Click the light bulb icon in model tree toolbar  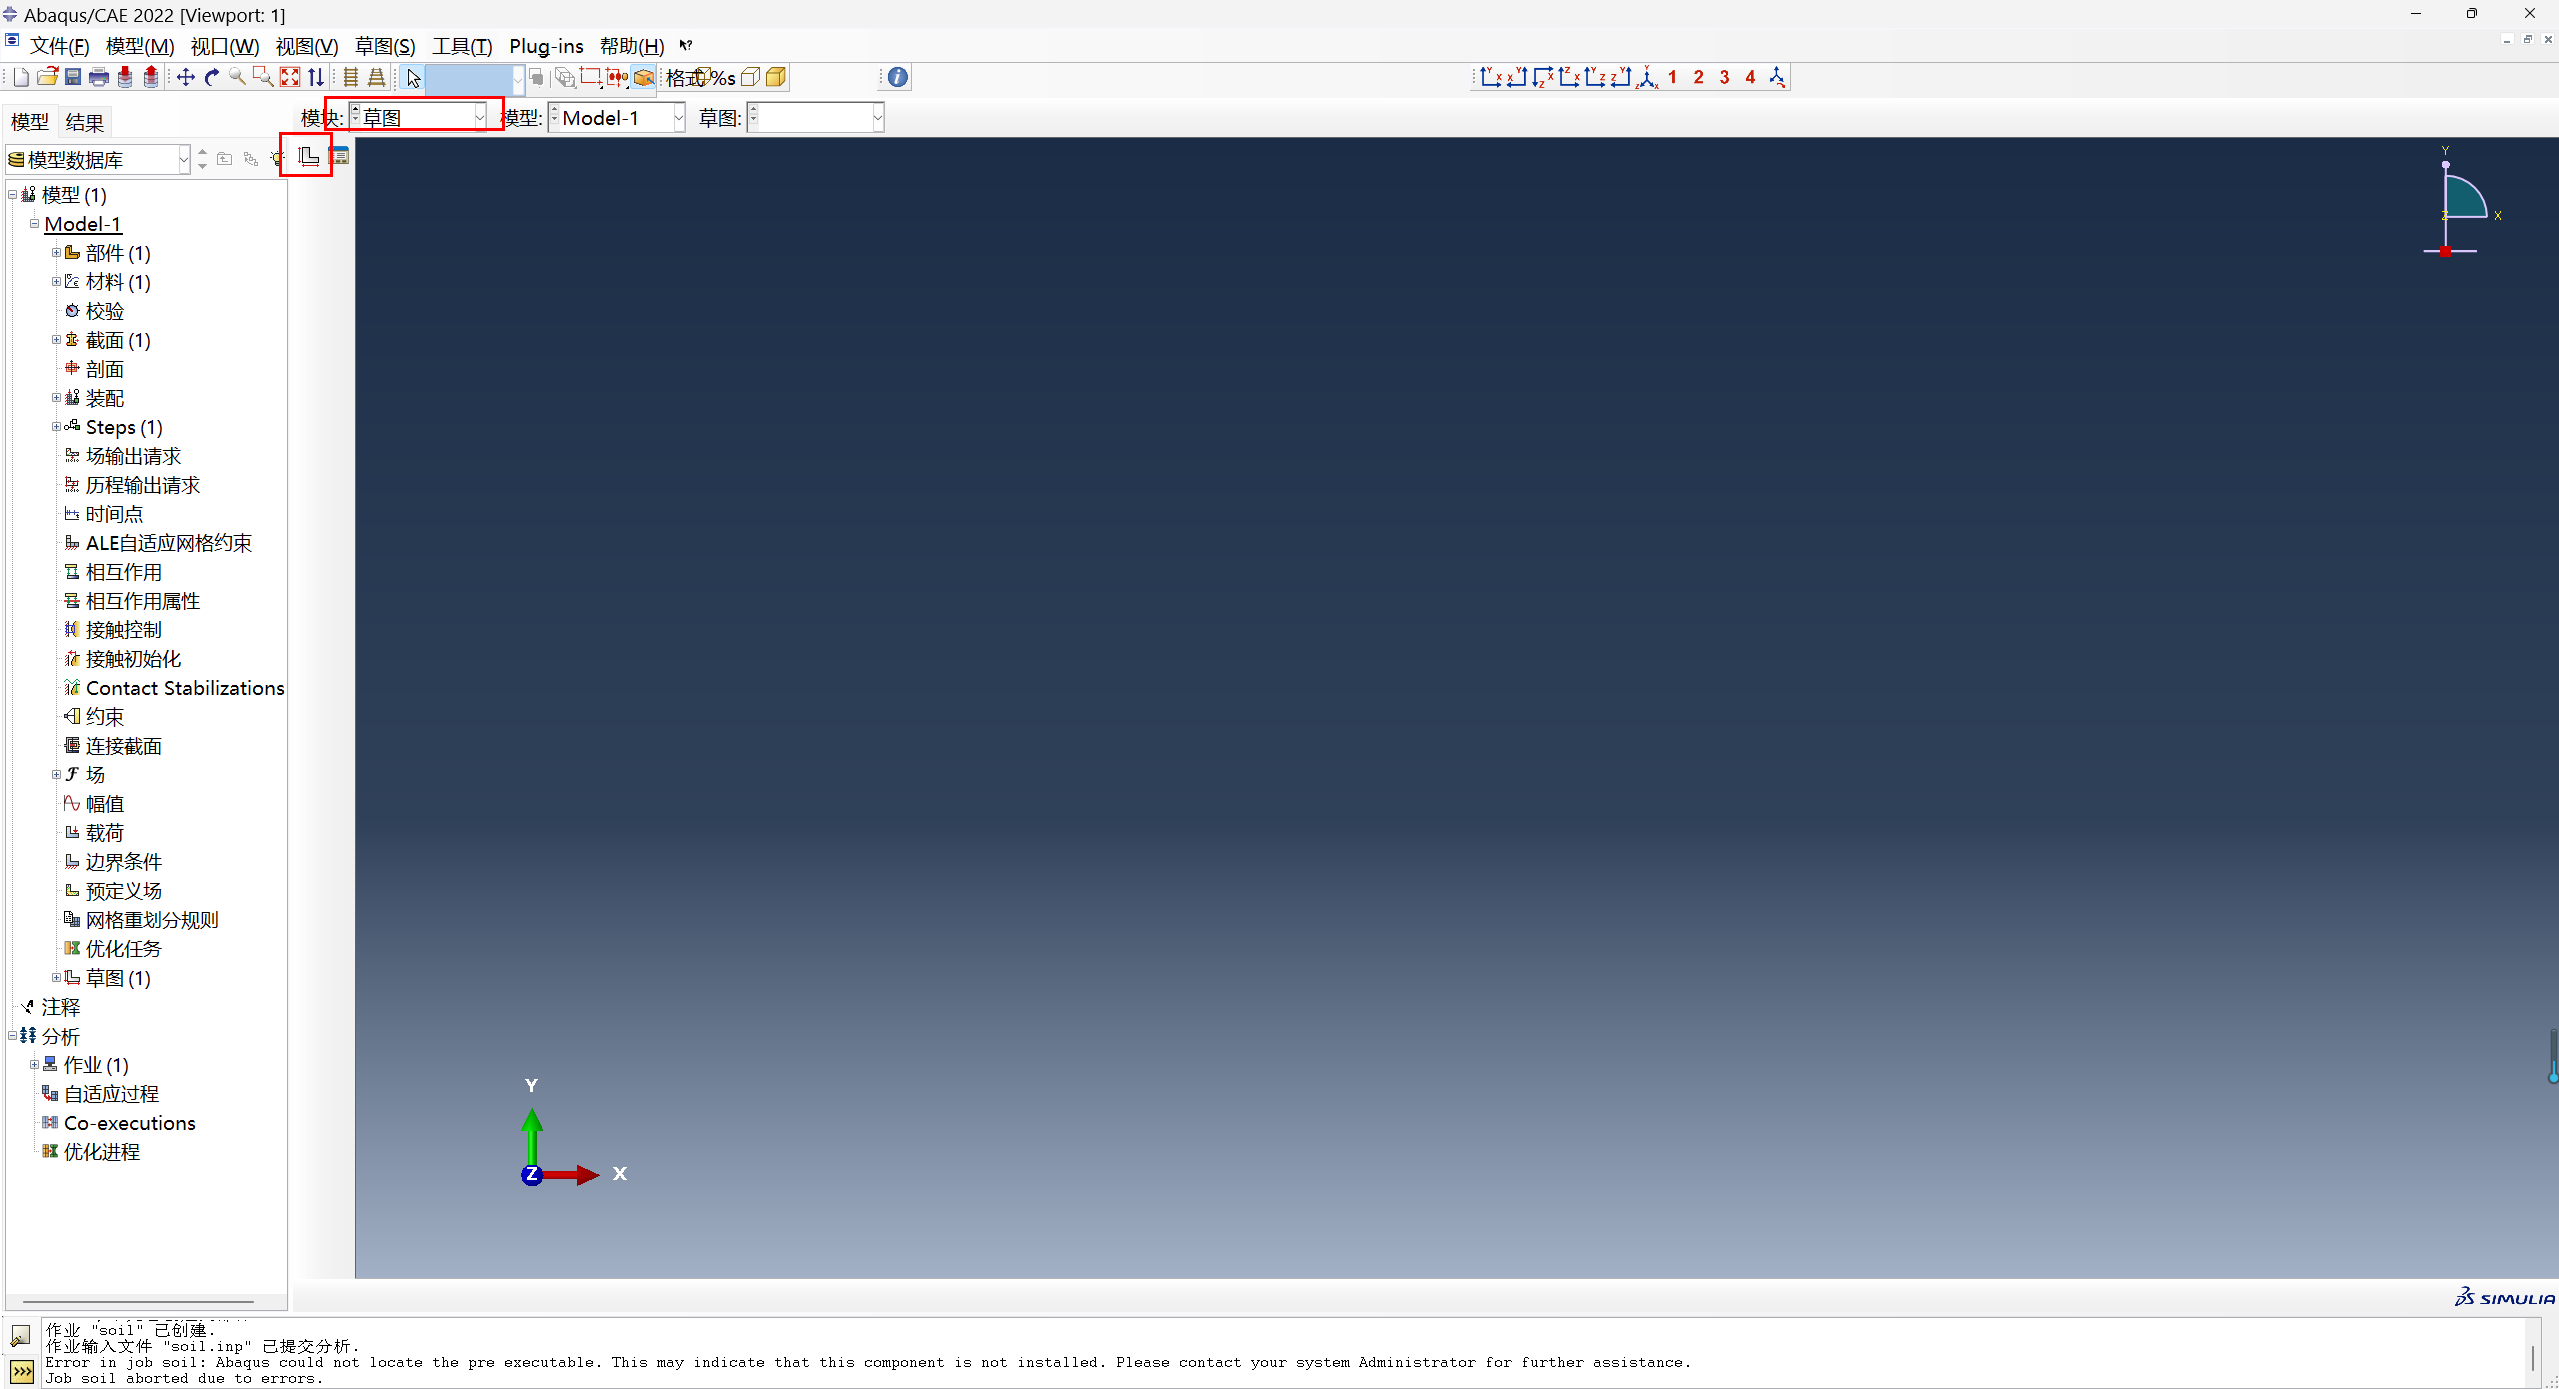tap(276, 159)
